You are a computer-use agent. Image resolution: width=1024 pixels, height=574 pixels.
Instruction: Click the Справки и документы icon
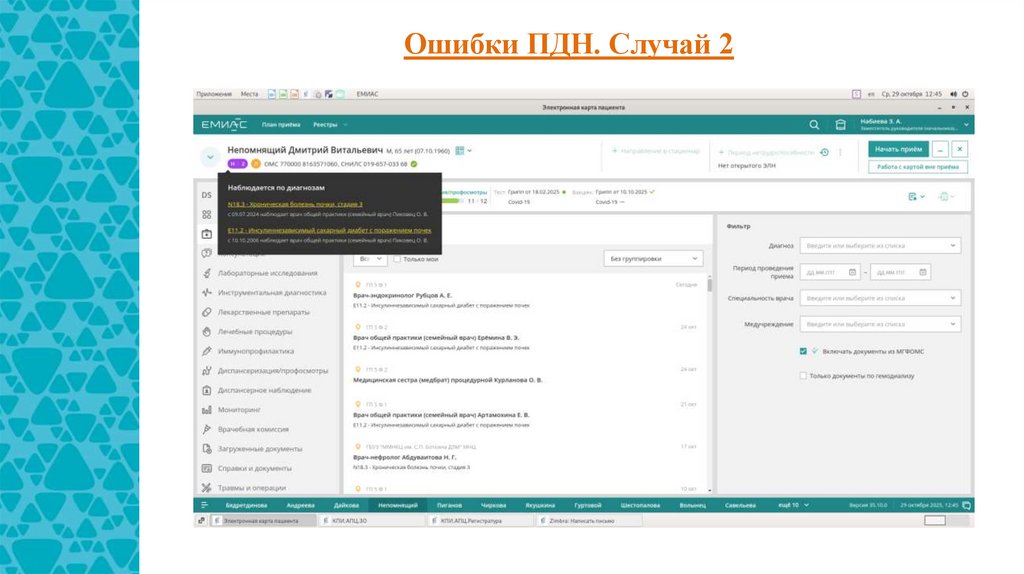coord(206,468)
